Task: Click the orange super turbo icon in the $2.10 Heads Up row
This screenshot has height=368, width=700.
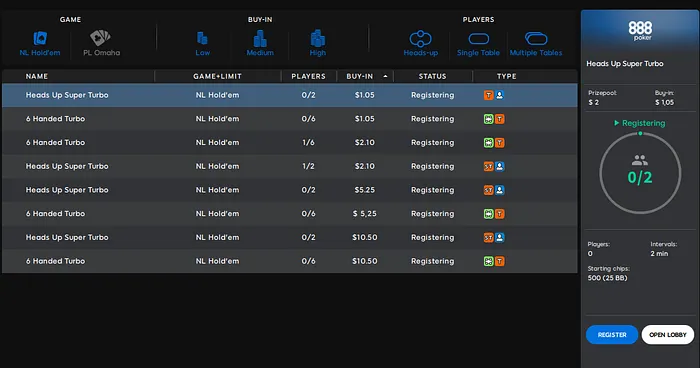Action: click(488, 166)
